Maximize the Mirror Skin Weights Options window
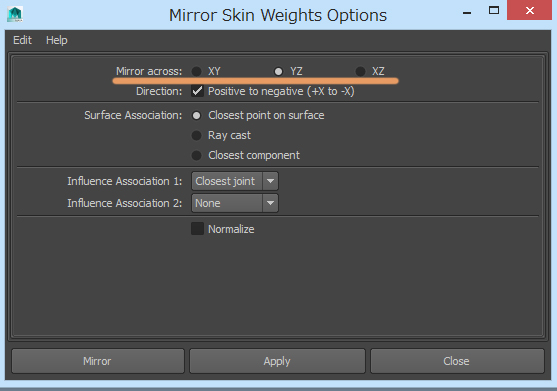557x391 pixels. 494,11
